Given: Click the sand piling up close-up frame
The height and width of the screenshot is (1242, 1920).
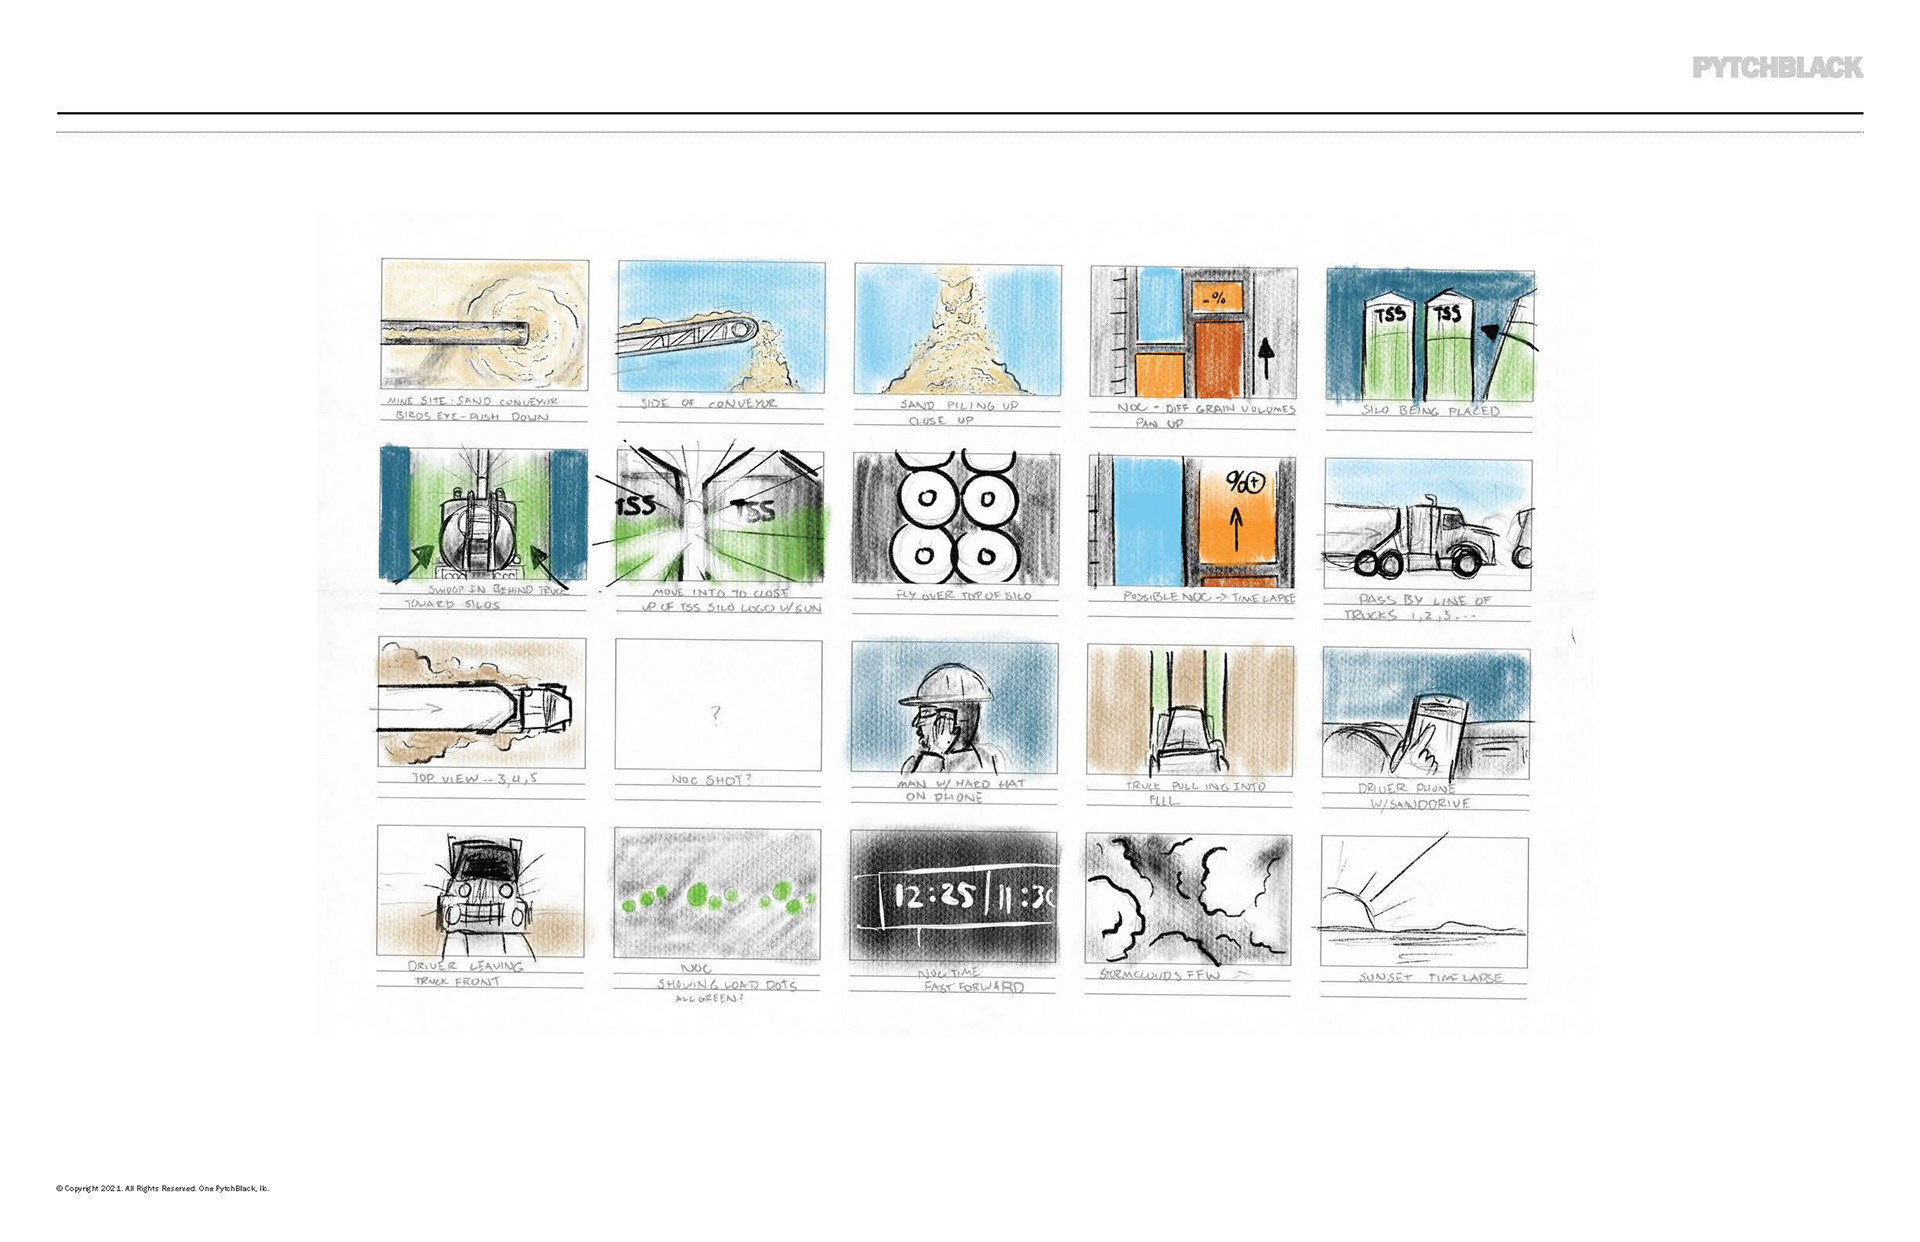Looking at the screenshot, I should [x=957, y=329].
